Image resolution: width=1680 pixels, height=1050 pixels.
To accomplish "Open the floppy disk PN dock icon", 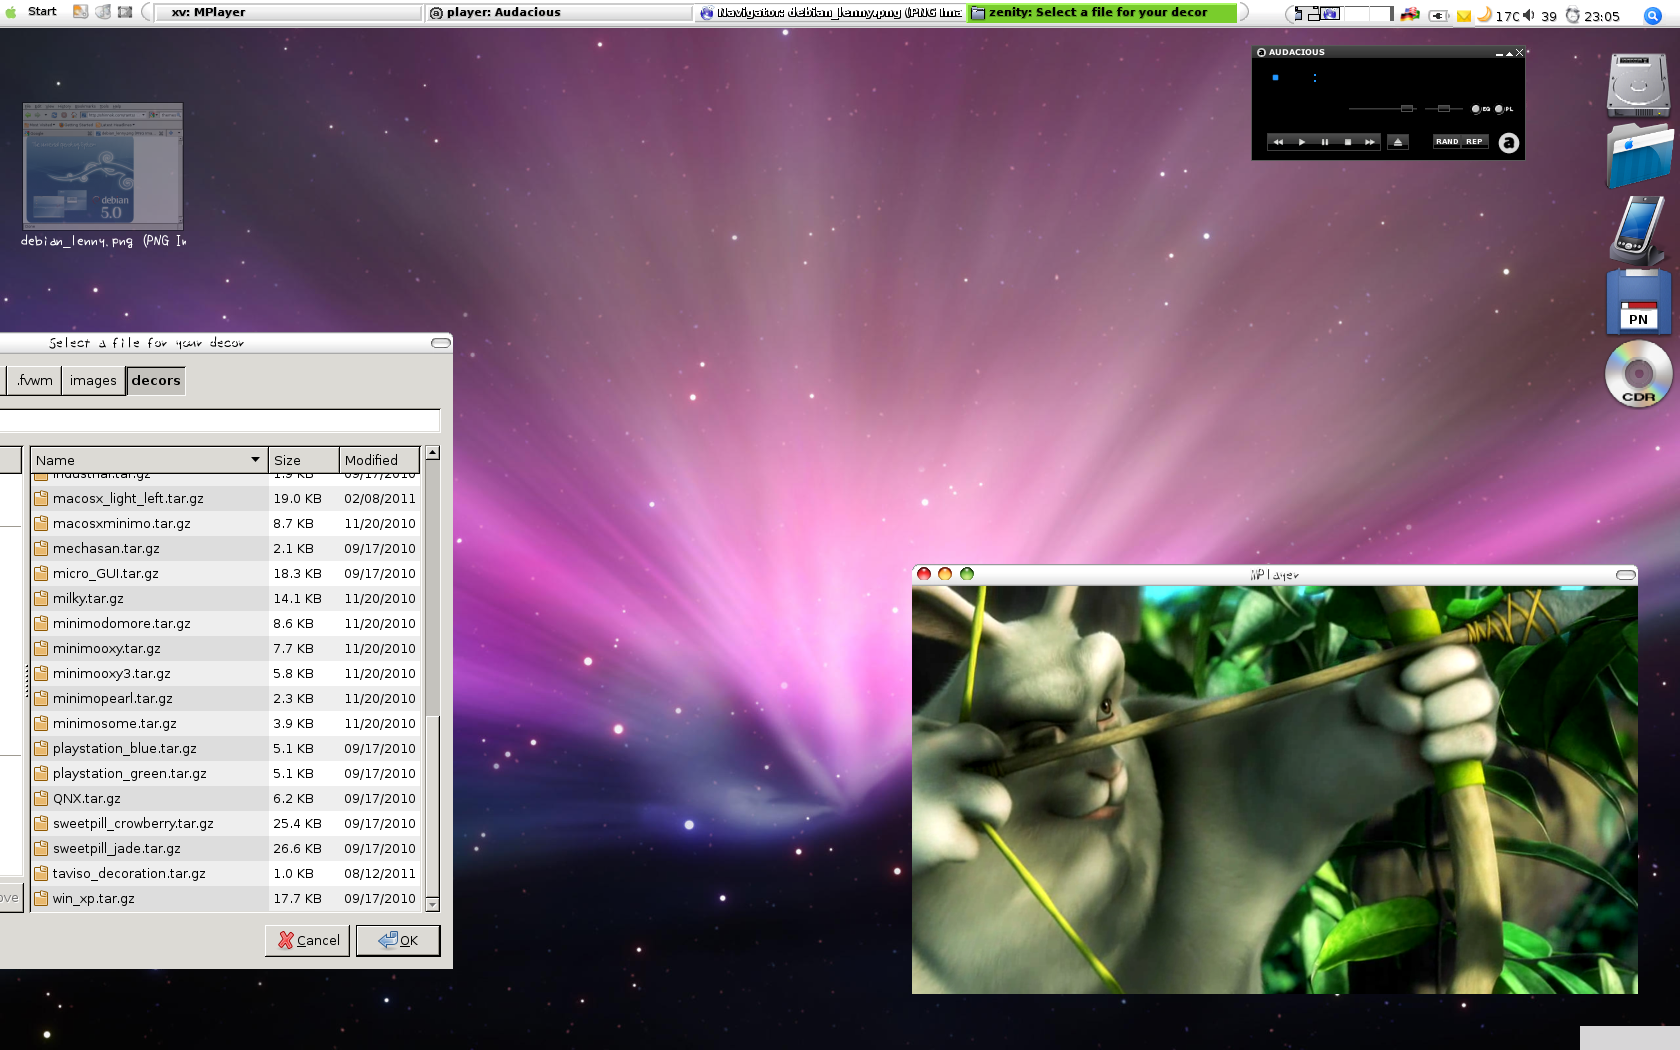I will (1638, 303).
